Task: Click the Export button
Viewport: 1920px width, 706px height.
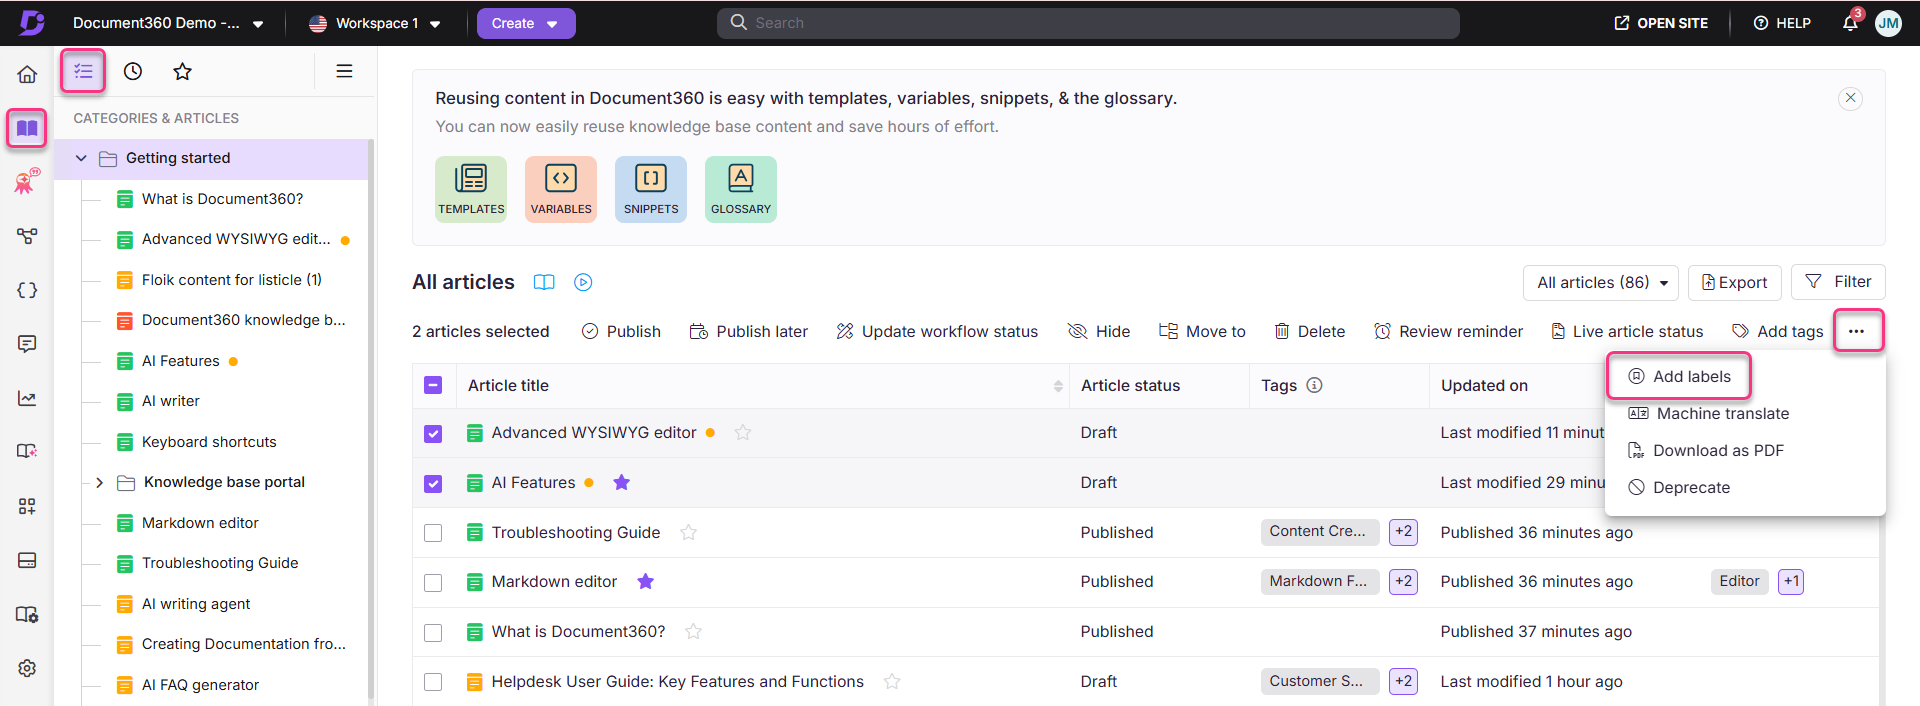Action: click(x=1734, y=282)
